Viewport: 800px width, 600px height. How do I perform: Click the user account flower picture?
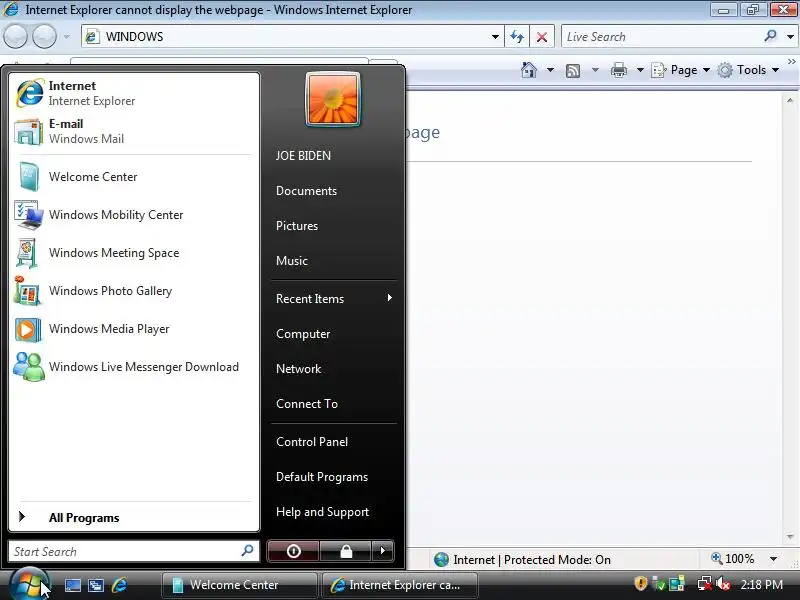click(x=333, y=99)
